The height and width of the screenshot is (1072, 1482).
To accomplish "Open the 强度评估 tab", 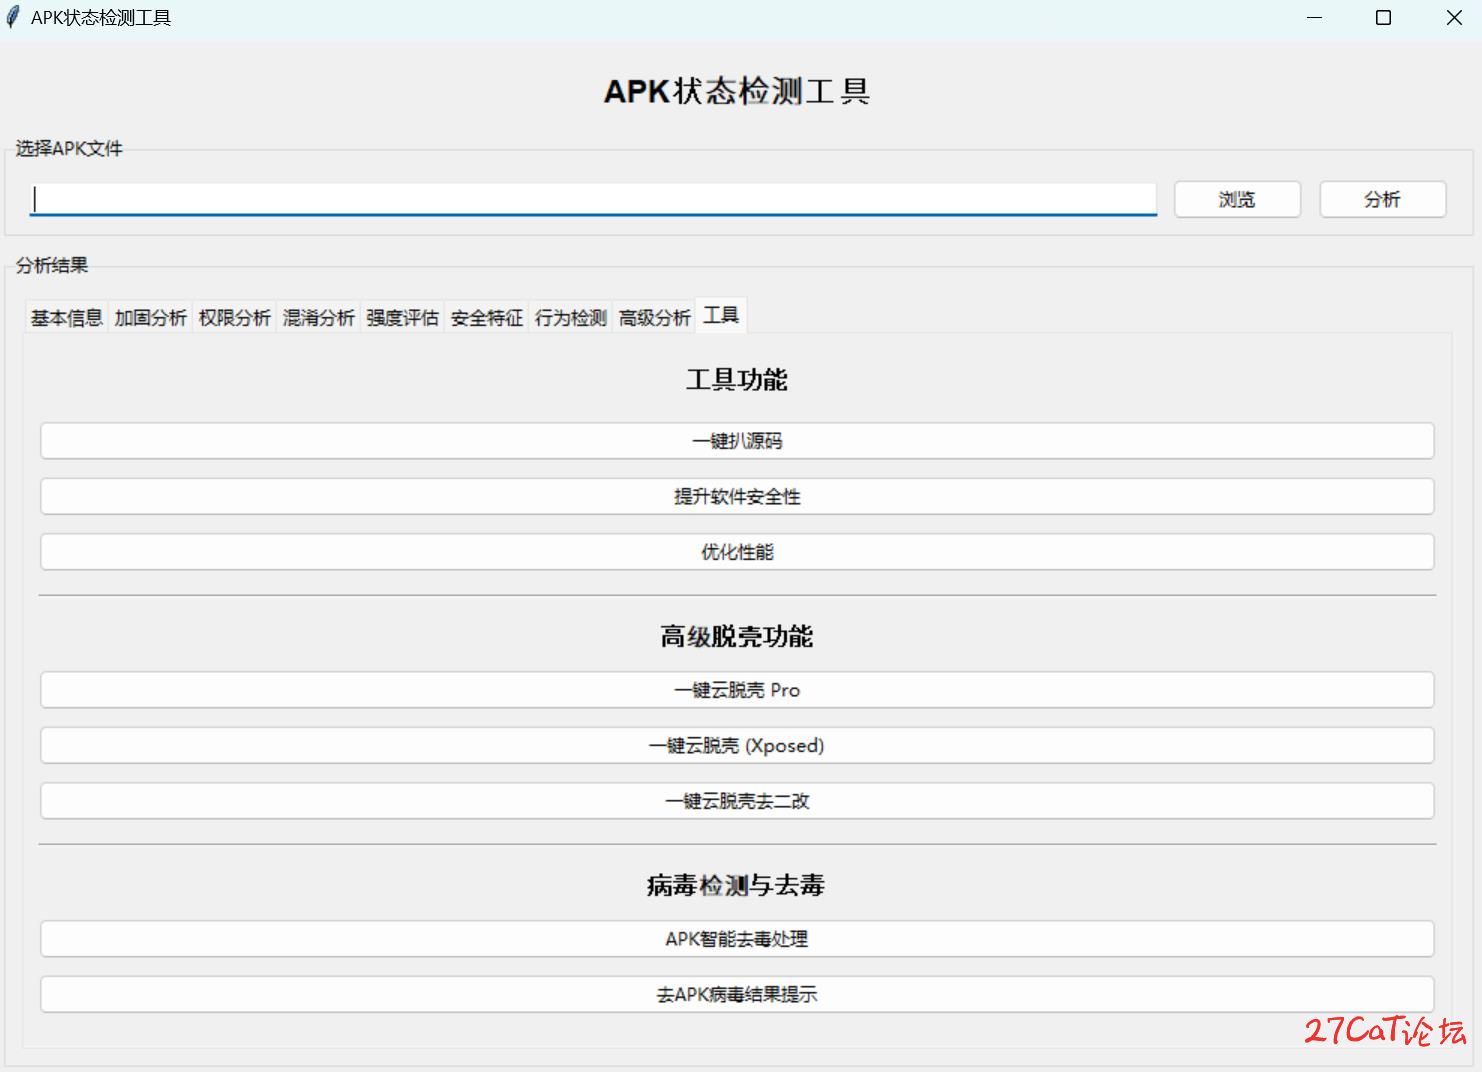I will pos(402,318).
